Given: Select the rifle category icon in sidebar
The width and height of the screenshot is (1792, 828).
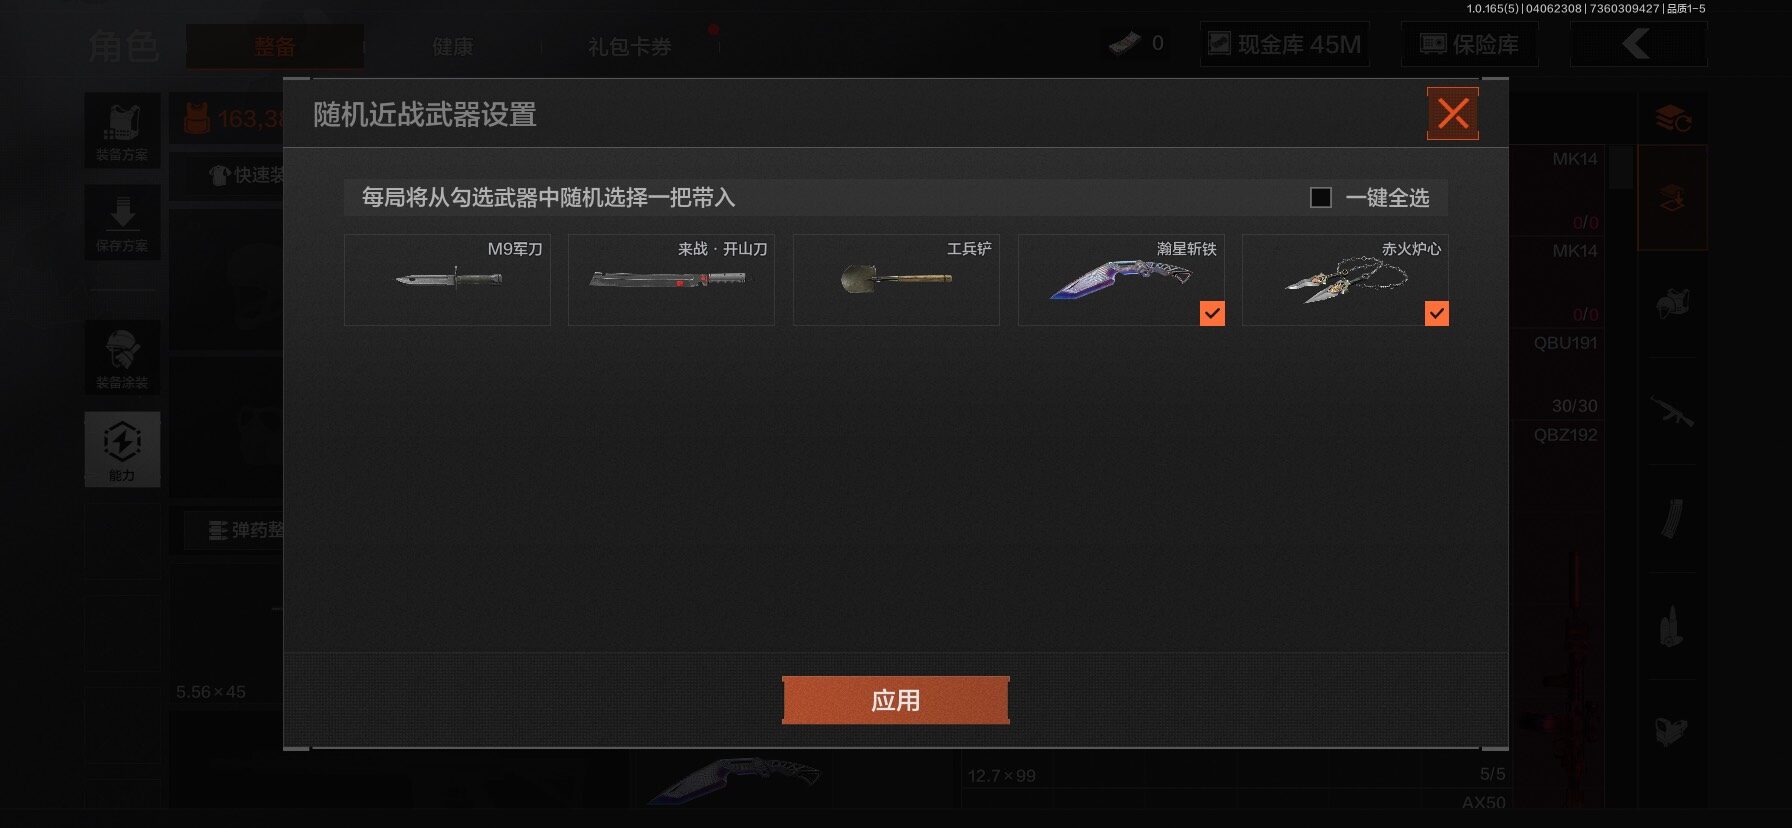Looking at the screenshot, I should 1672,411.
